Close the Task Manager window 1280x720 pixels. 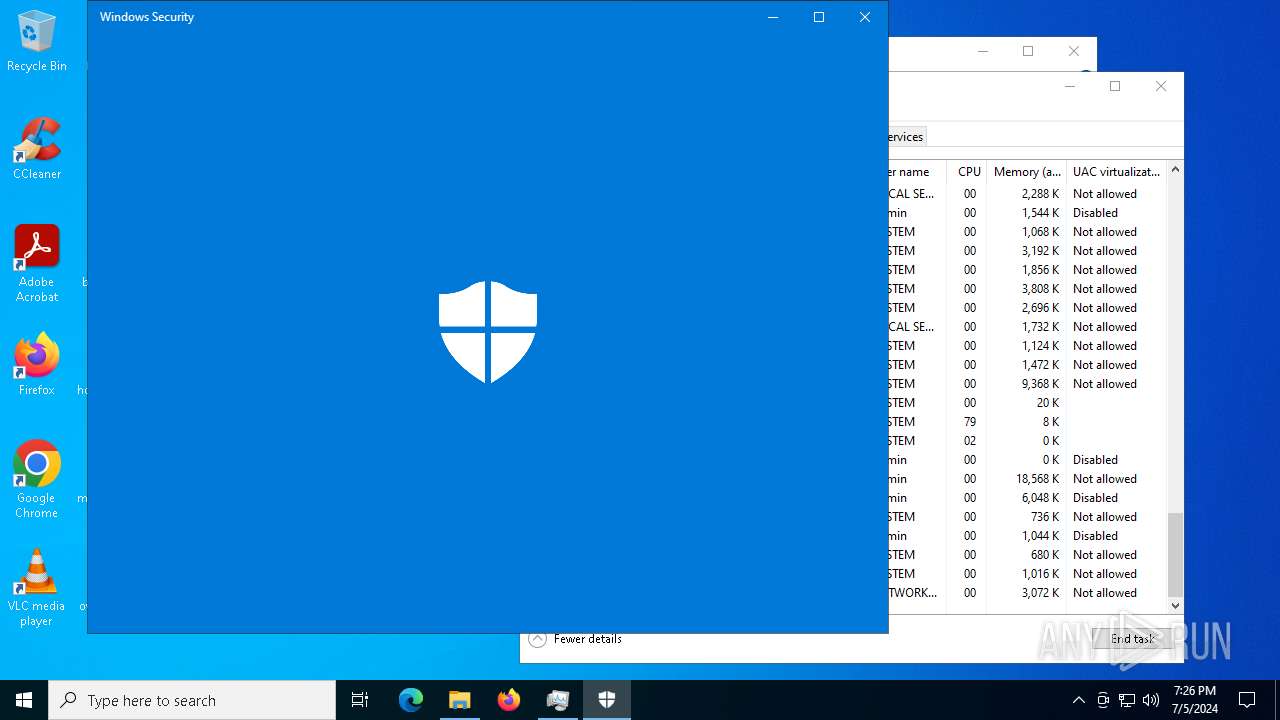(1161, 86)
